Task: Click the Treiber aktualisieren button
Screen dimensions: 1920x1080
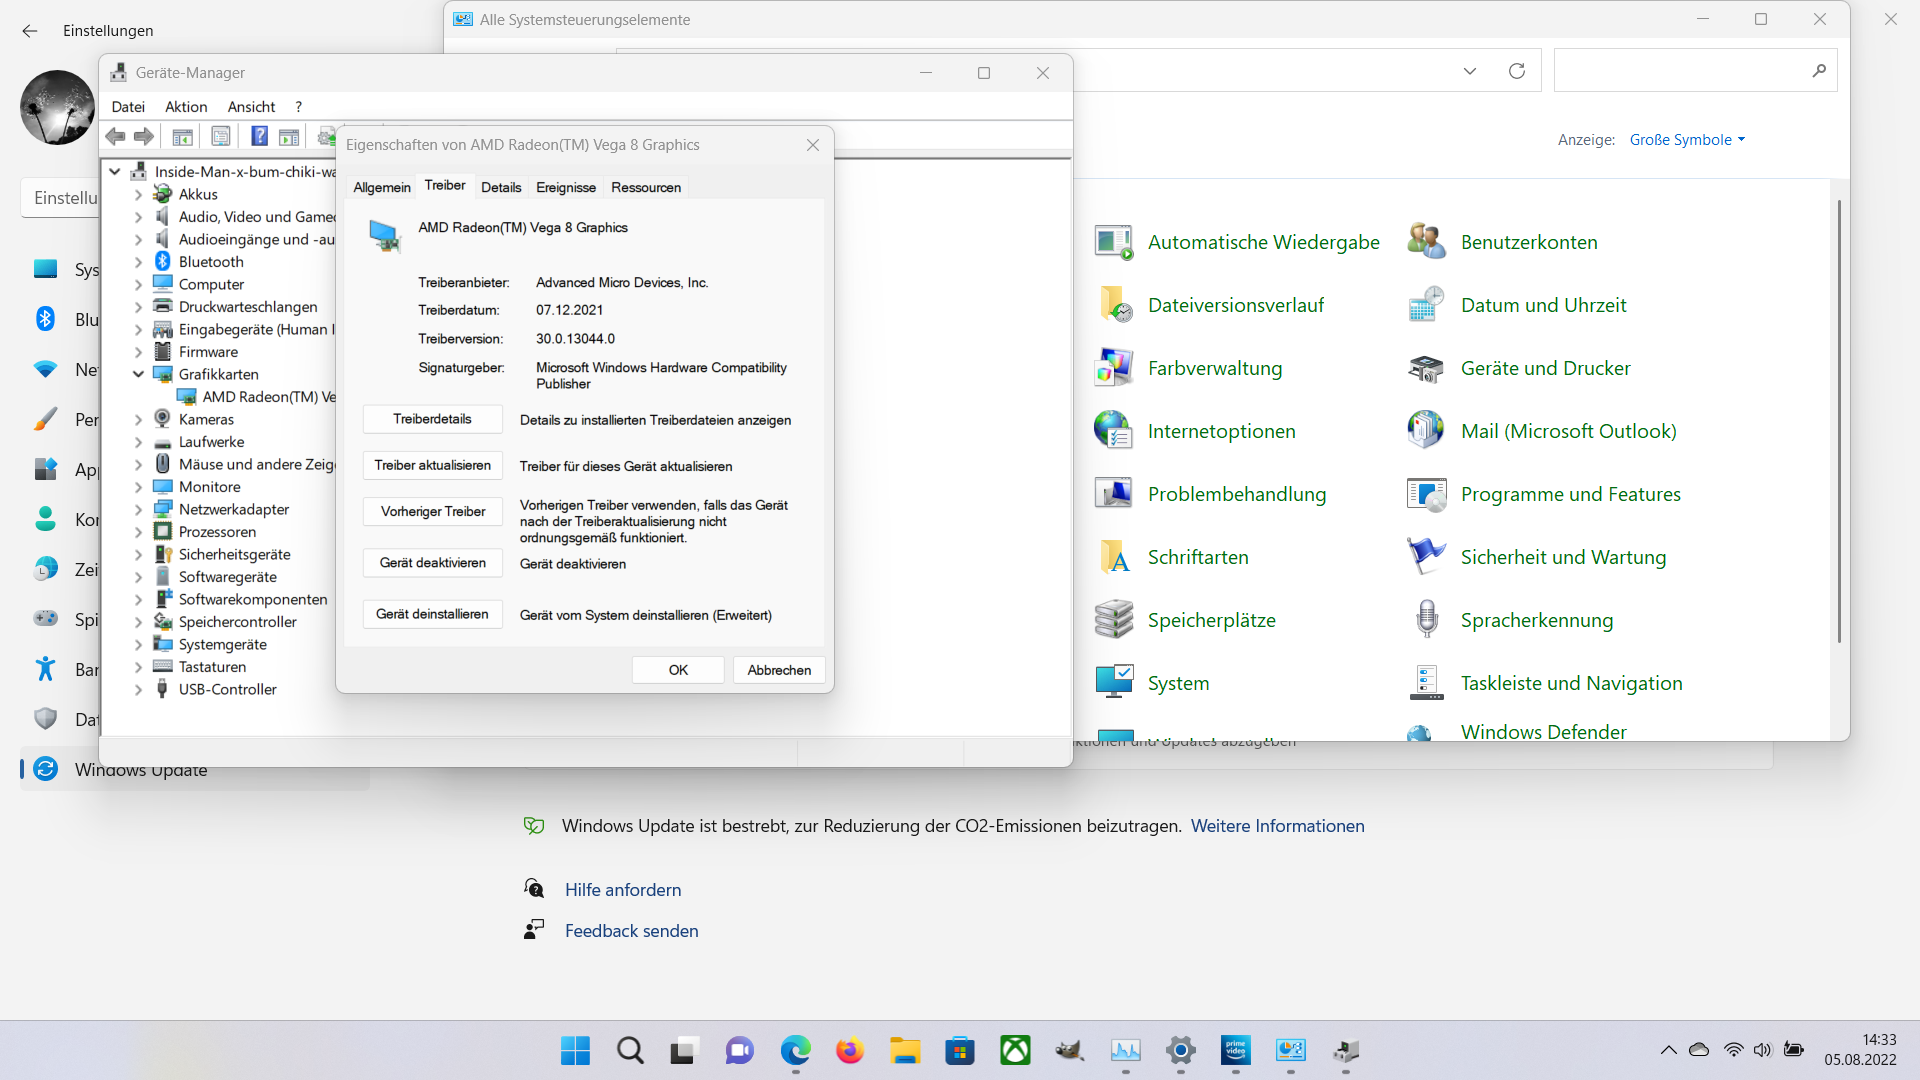Action: point(432,466)
